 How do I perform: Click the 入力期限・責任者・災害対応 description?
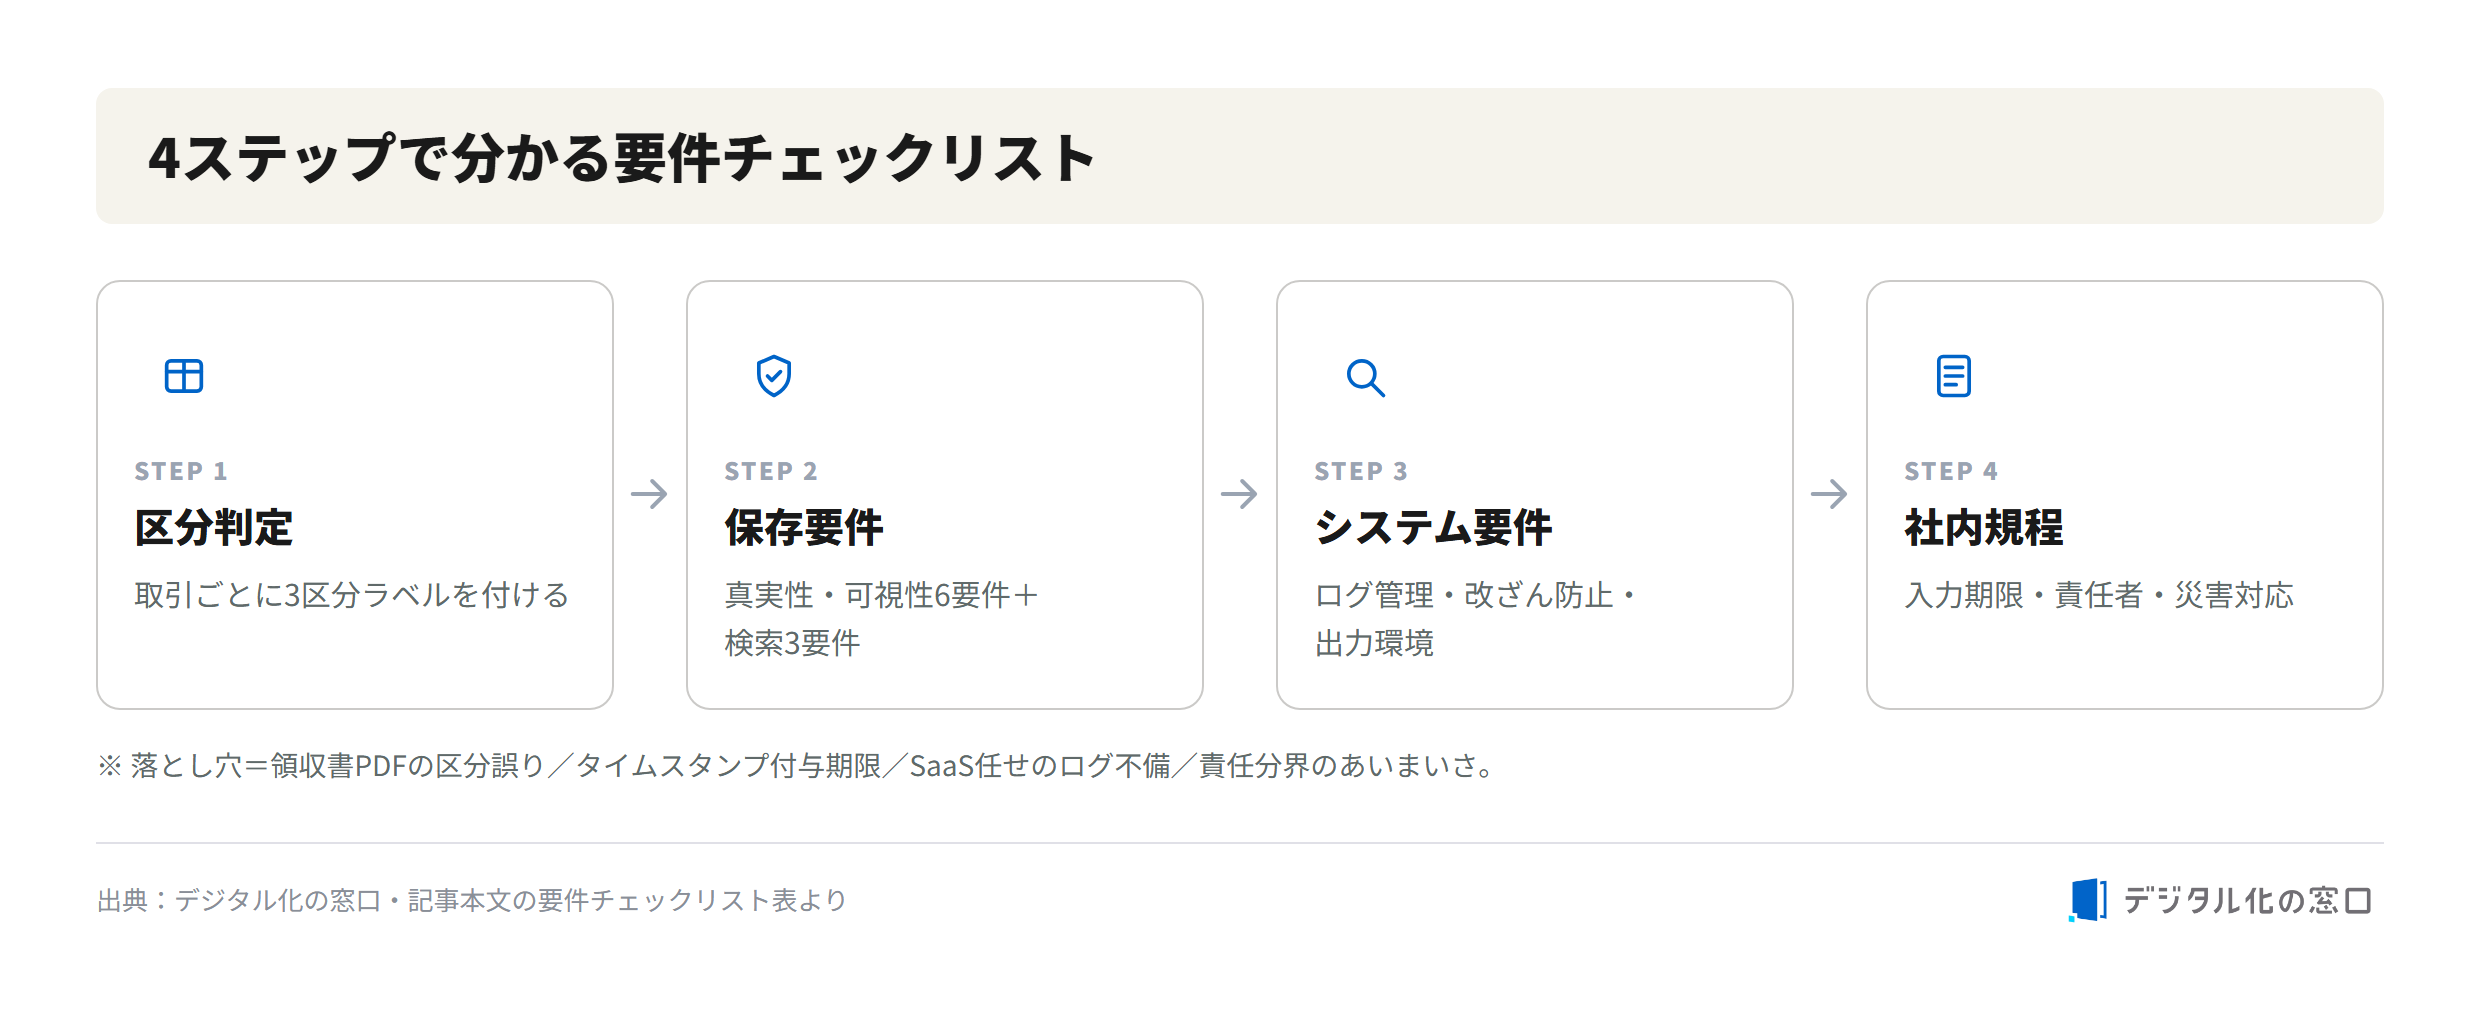pos(2099,596)
